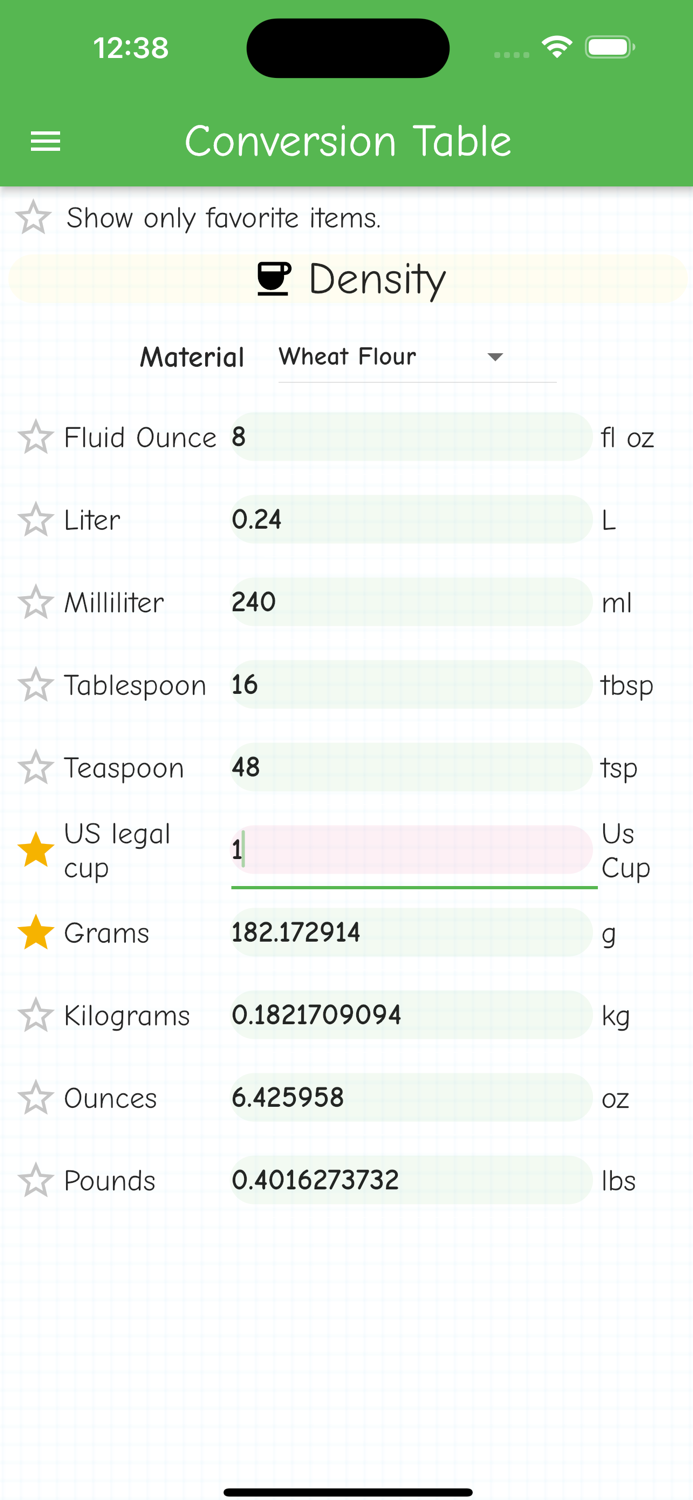This screenshot has height=1500, width=693.
Task: Favorite the Kilograms row star
Action: [x=35, y=1014]
